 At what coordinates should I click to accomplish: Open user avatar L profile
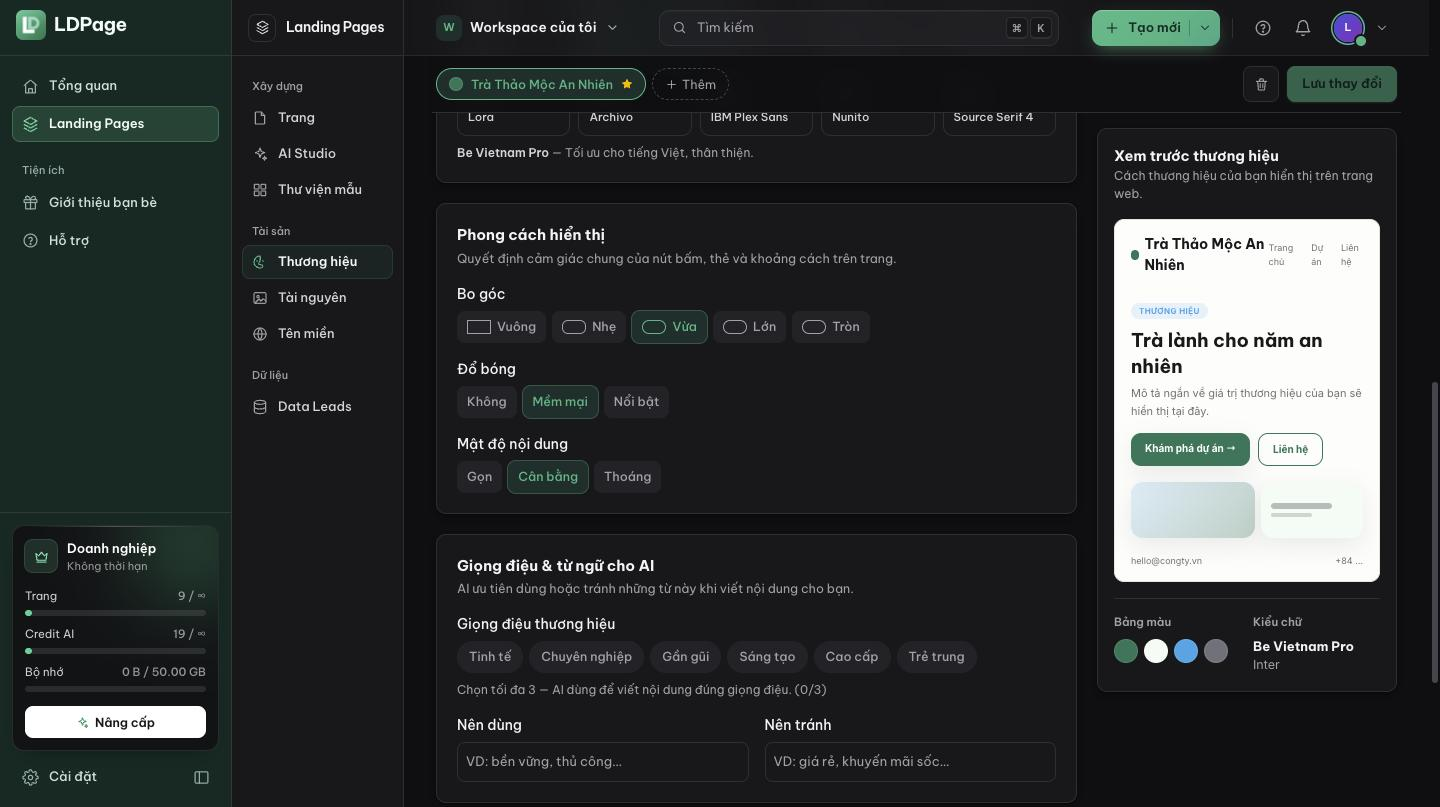click(x=1348, y=28)
